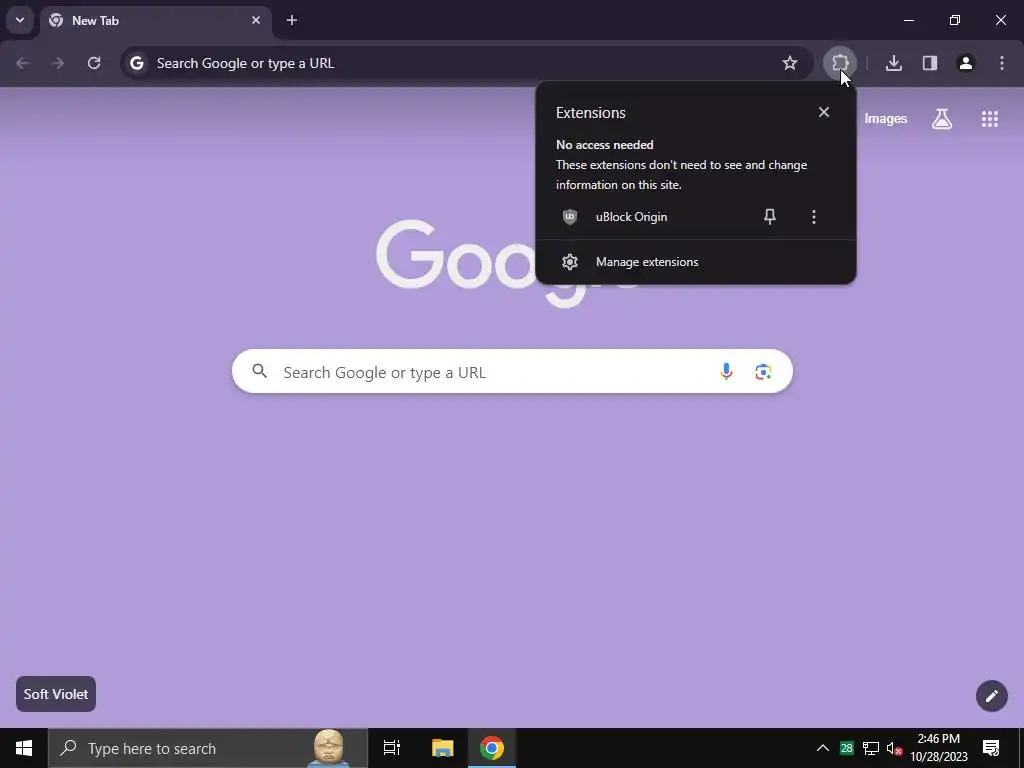Close the New Tab tab

pyautogui.click(x=256, y=20)
